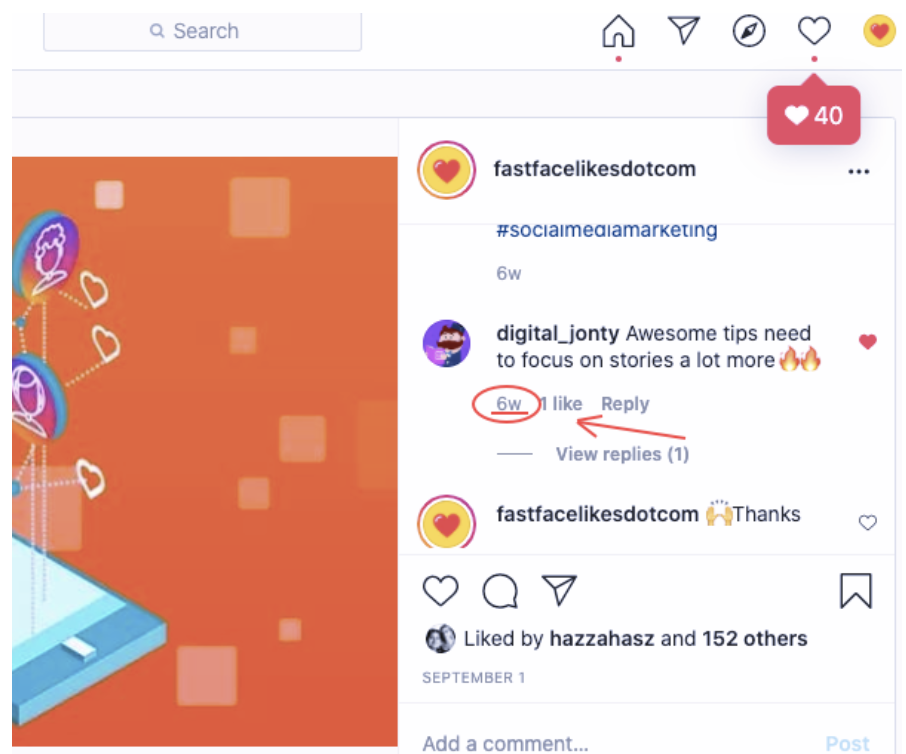Open Direct messages paper plane icon
The height and width of the screenshot is (754, 906).
(684, 30)
